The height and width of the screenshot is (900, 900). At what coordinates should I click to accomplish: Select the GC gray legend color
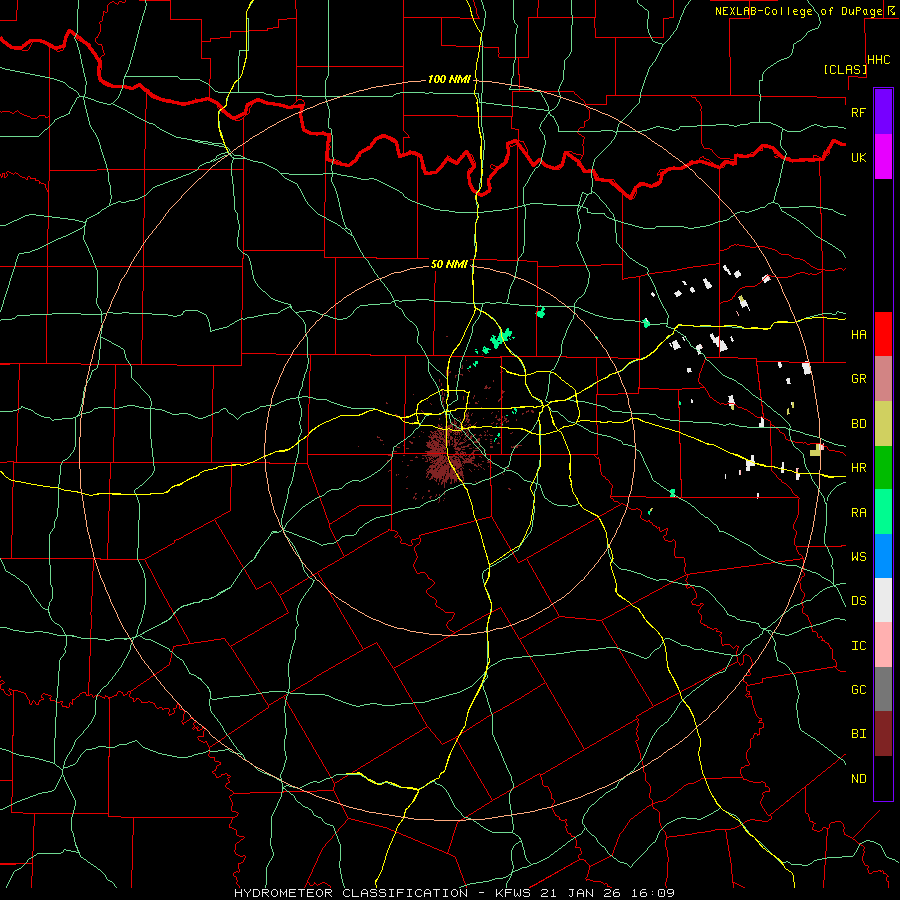883,689
